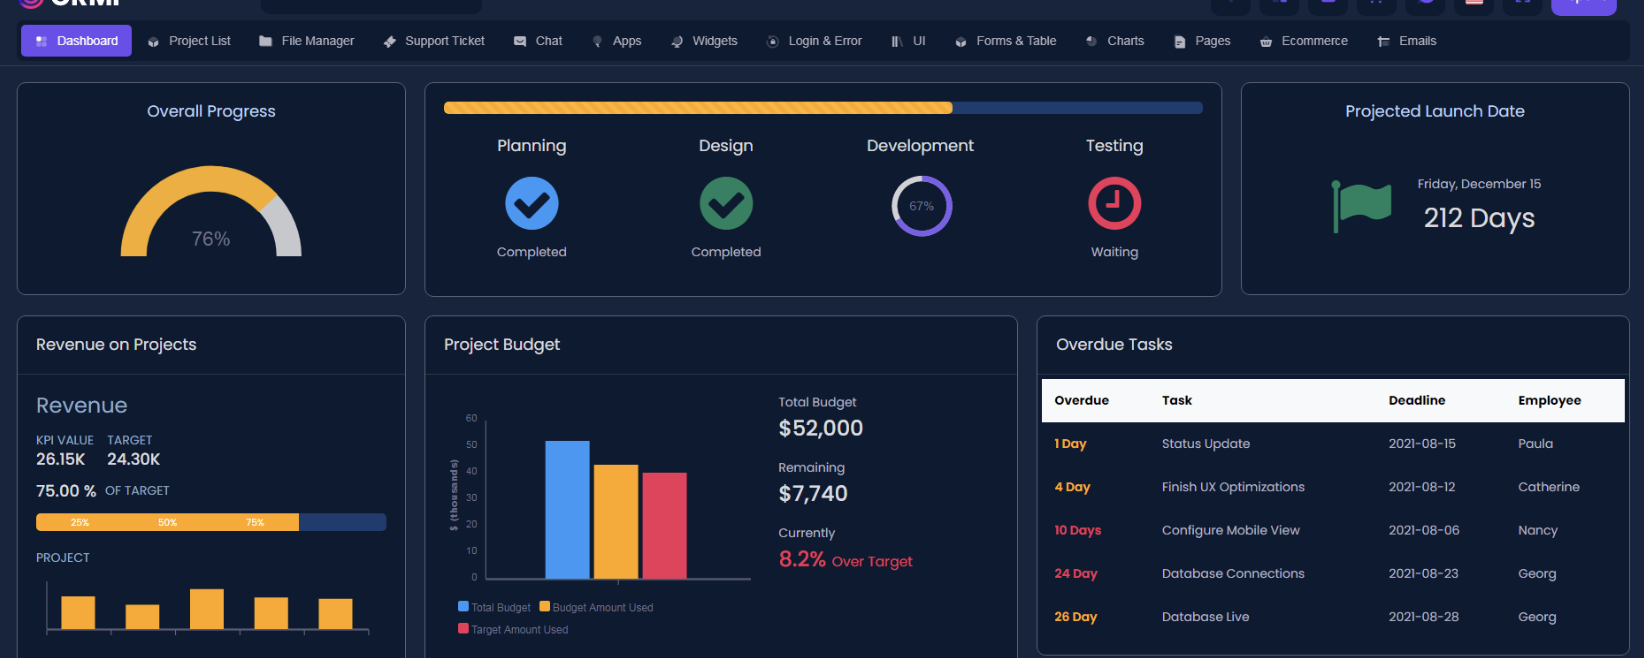The height and width of the screenshot is (658, 1644).
Task: Click deadline 2021-08-06
Action: 1424,530
